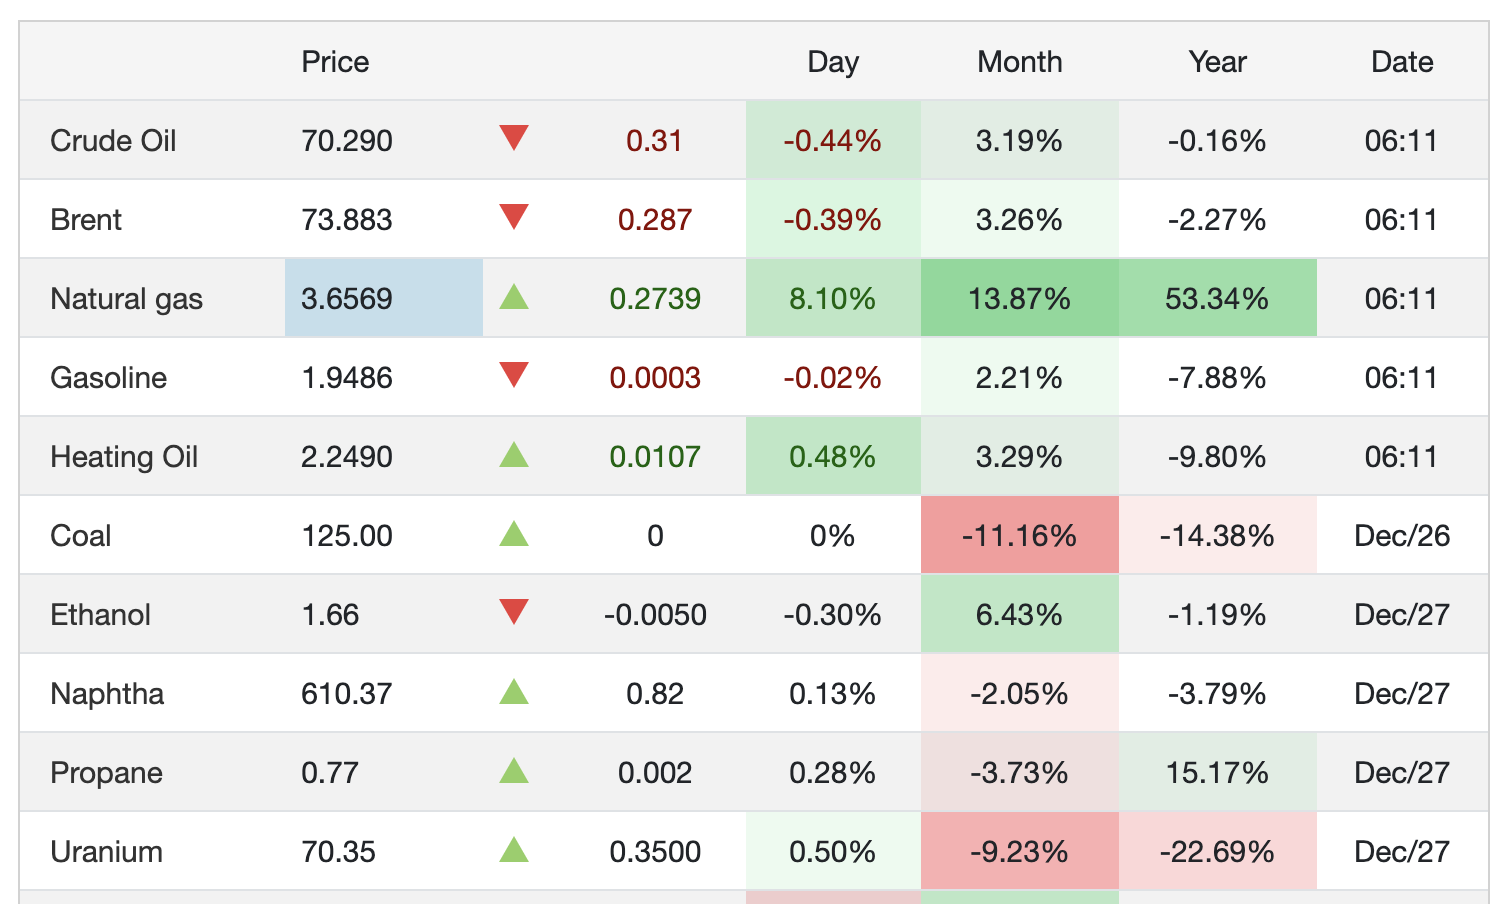Click Naphtha month change -2.05%
This screenshot has width=1508, height=904.
tap(1020, 694)
